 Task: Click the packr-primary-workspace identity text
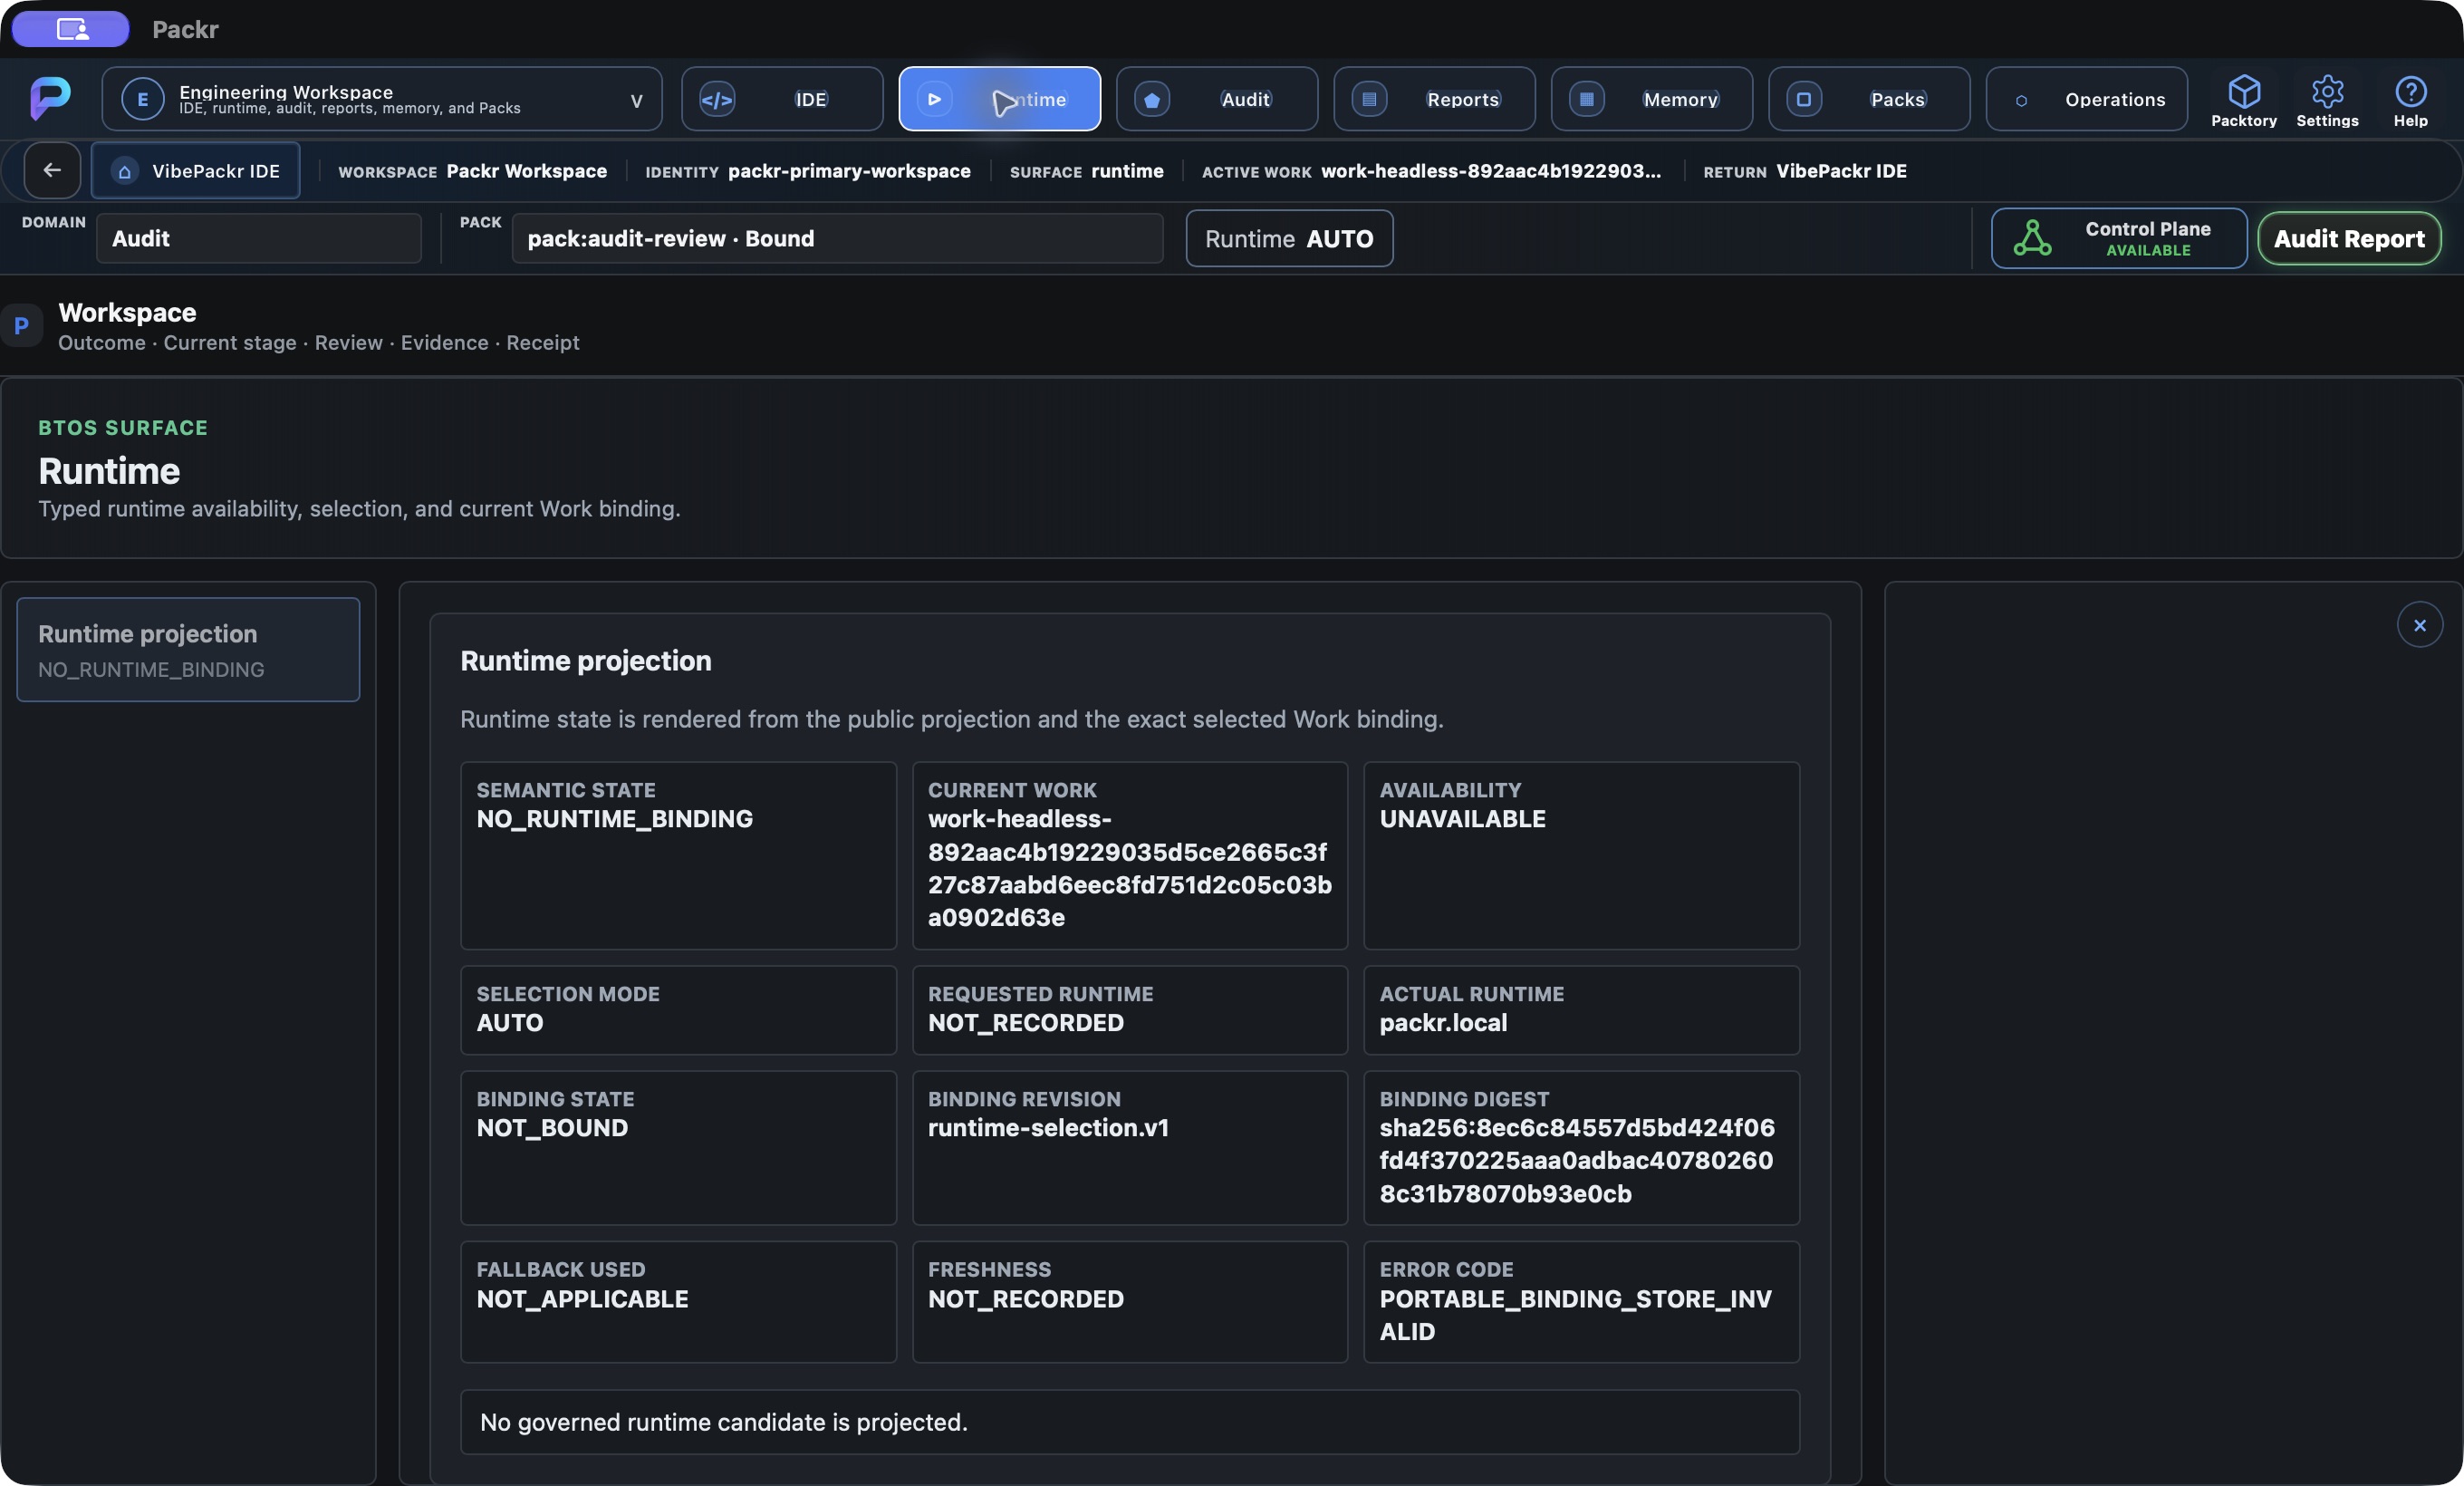(x=849, y=171)
